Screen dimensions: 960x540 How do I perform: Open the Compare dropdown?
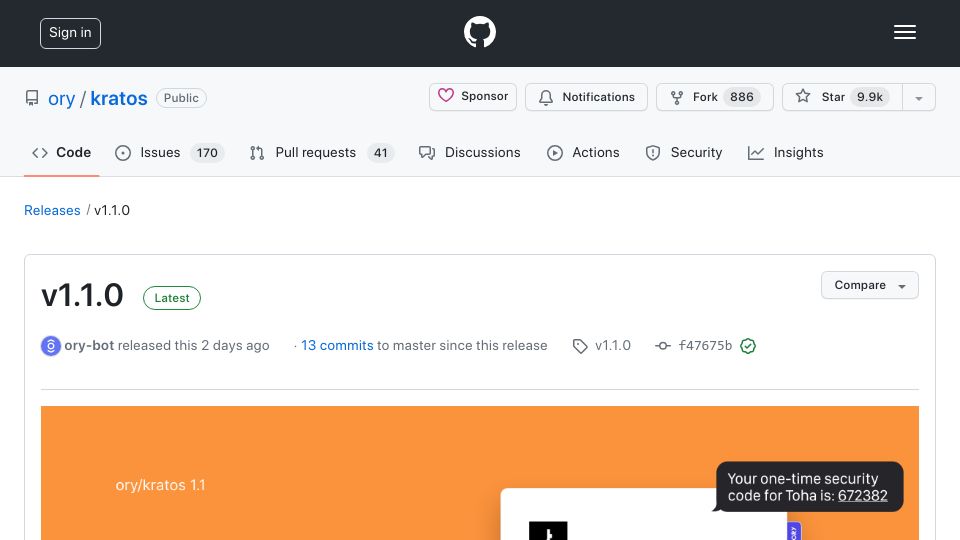coord(869,285)
